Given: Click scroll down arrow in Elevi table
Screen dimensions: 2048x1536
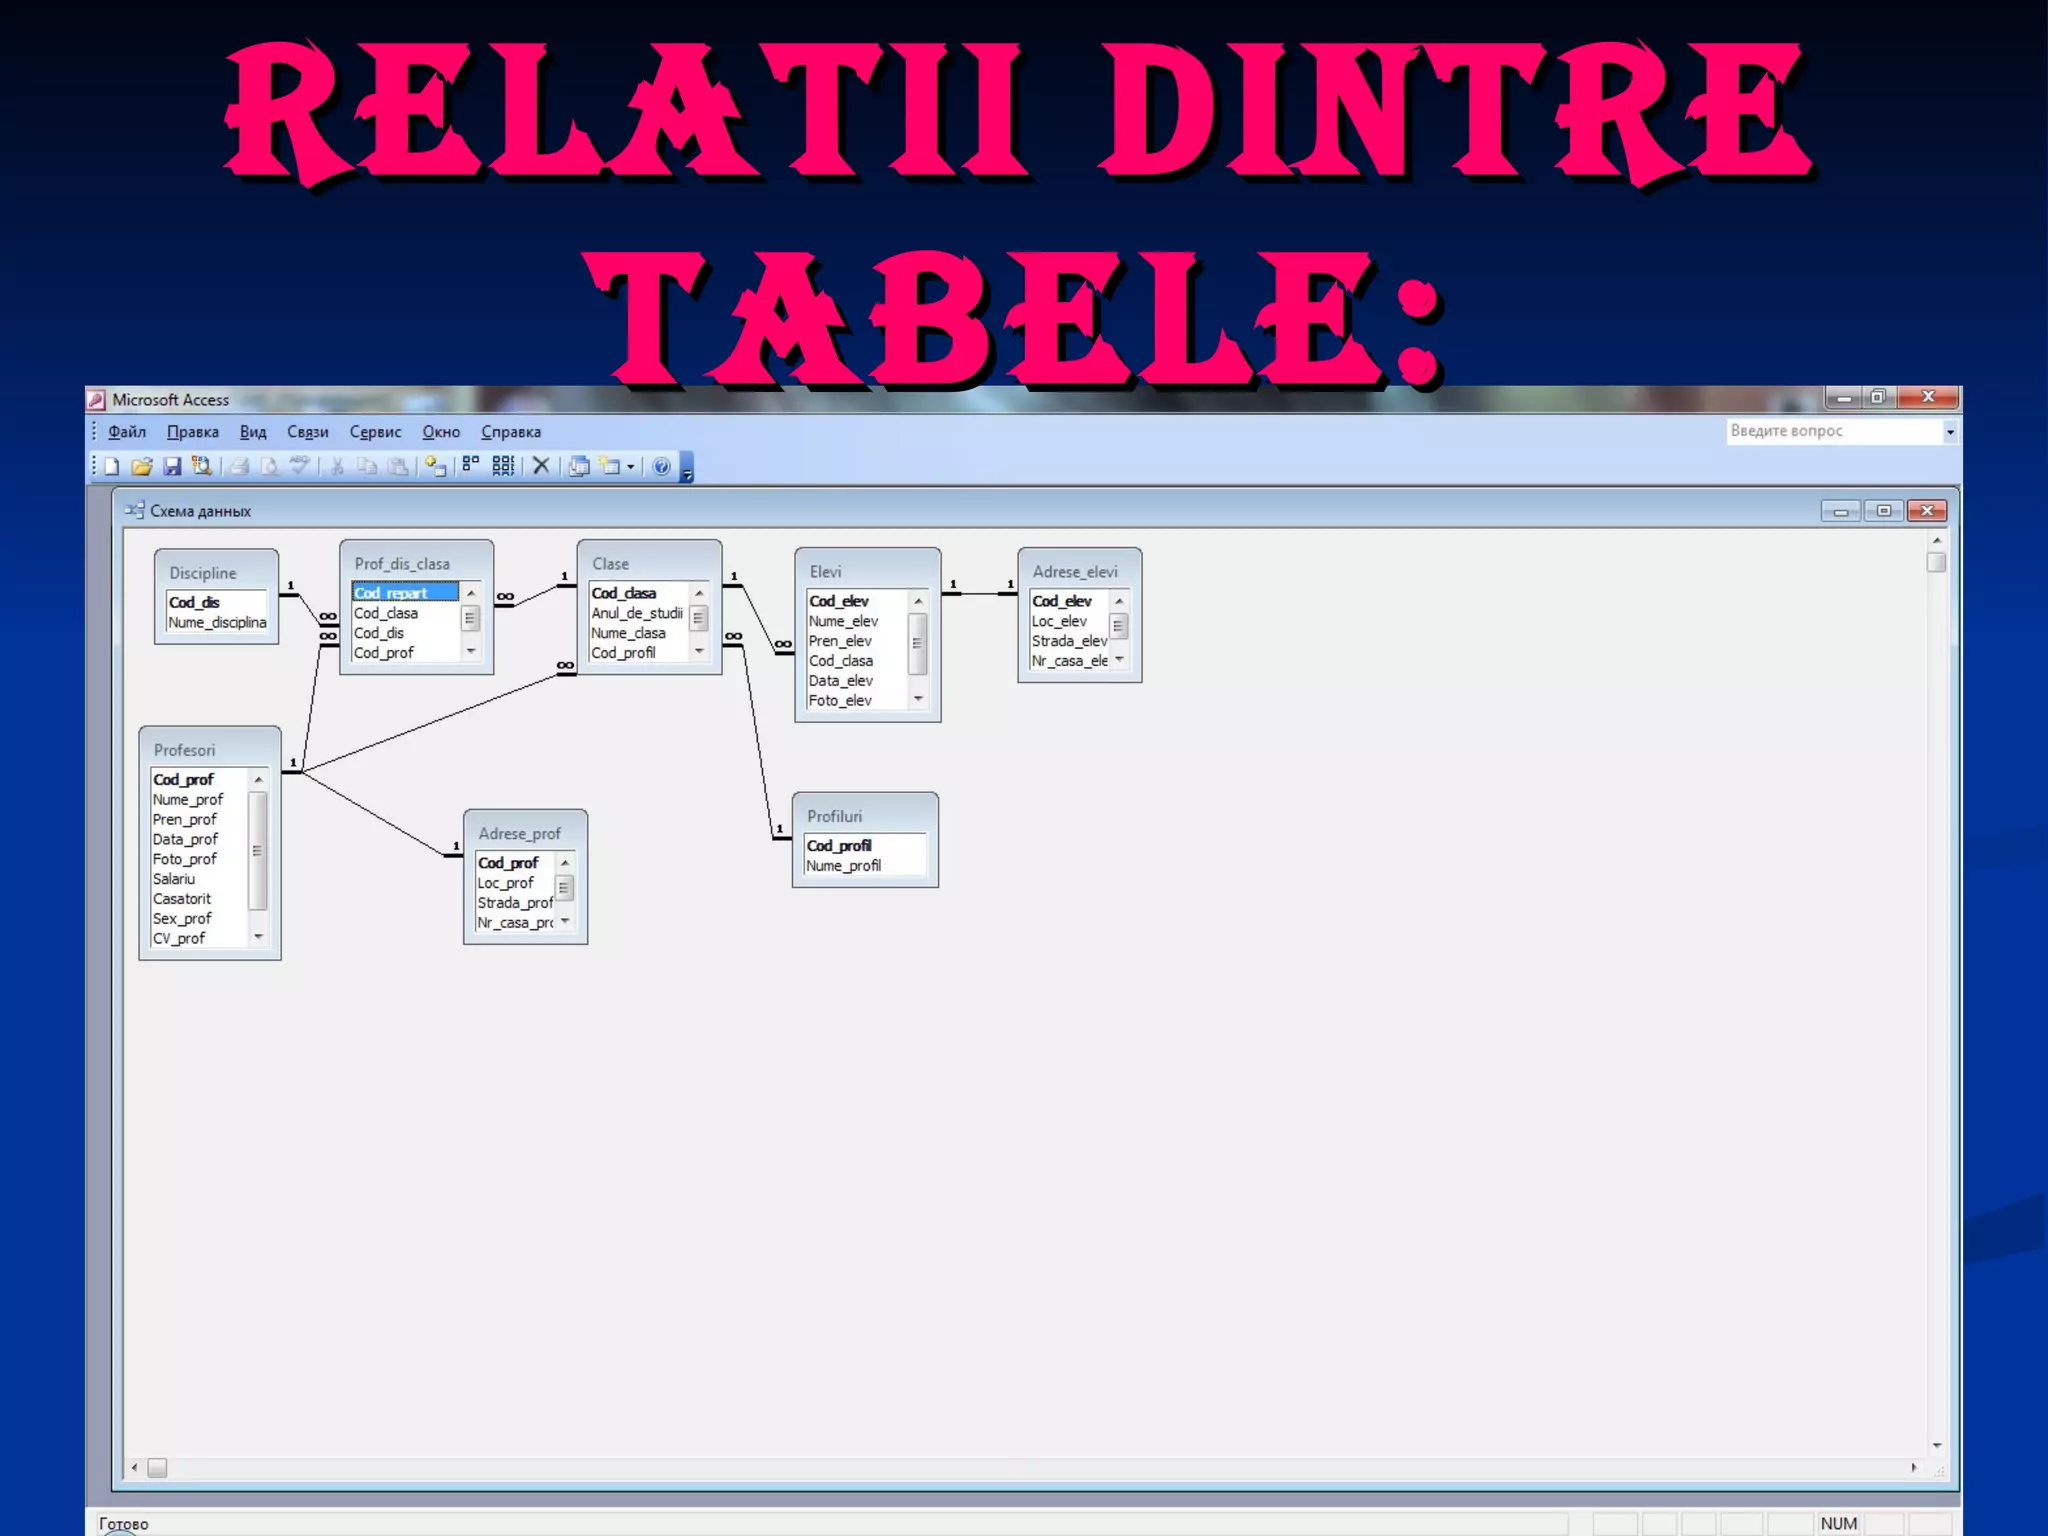Looking at the screenshot, I should [x=918, y=699].
